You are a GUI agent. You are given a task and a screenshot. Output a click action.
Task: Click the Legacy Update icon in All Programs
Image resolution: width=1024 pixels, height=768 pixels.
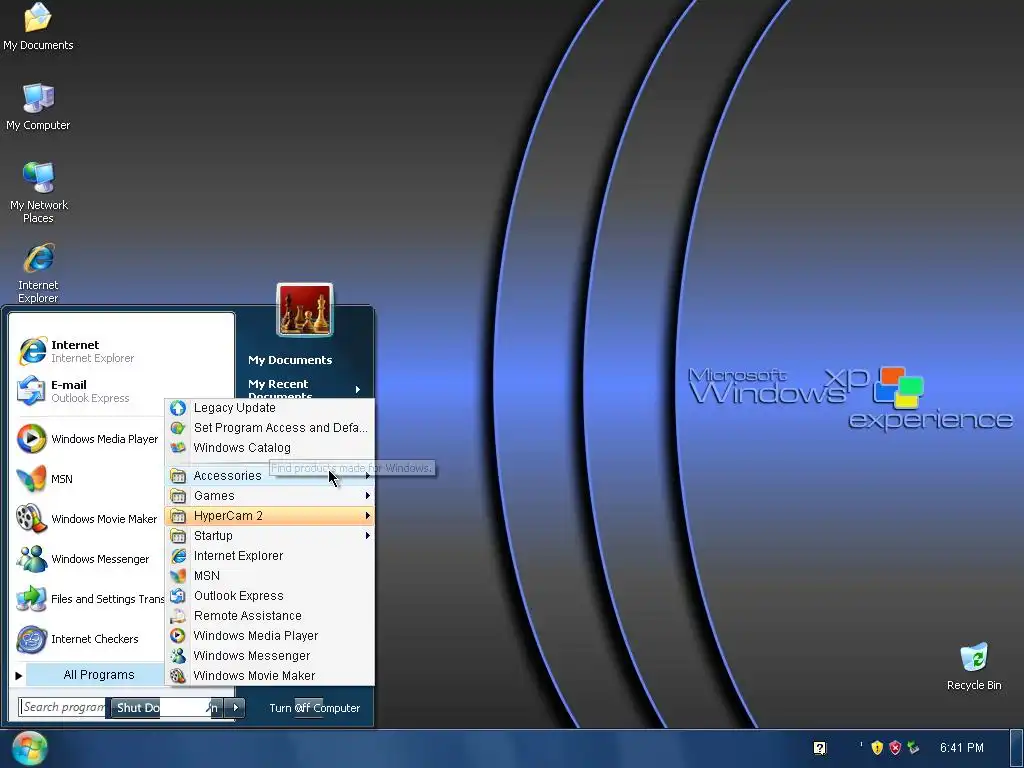tap(178, 408)
